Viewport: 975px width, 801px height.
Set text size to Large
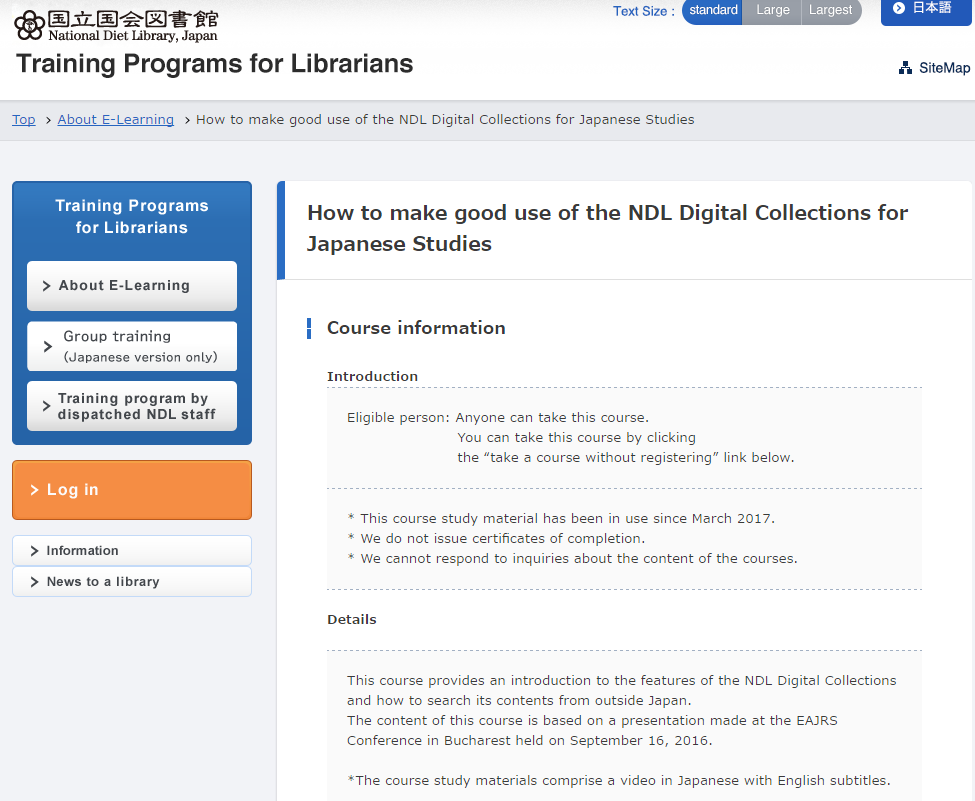(772, 11)
